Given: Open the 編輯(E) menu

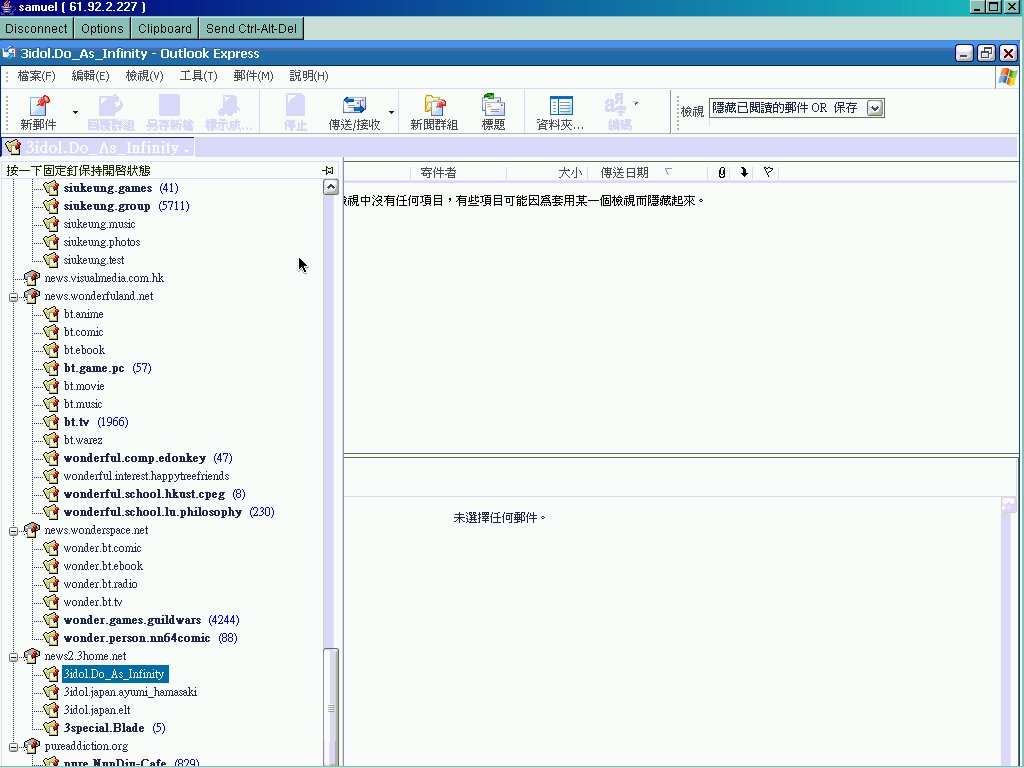Looking at the screenshot, I should [90, 76].
